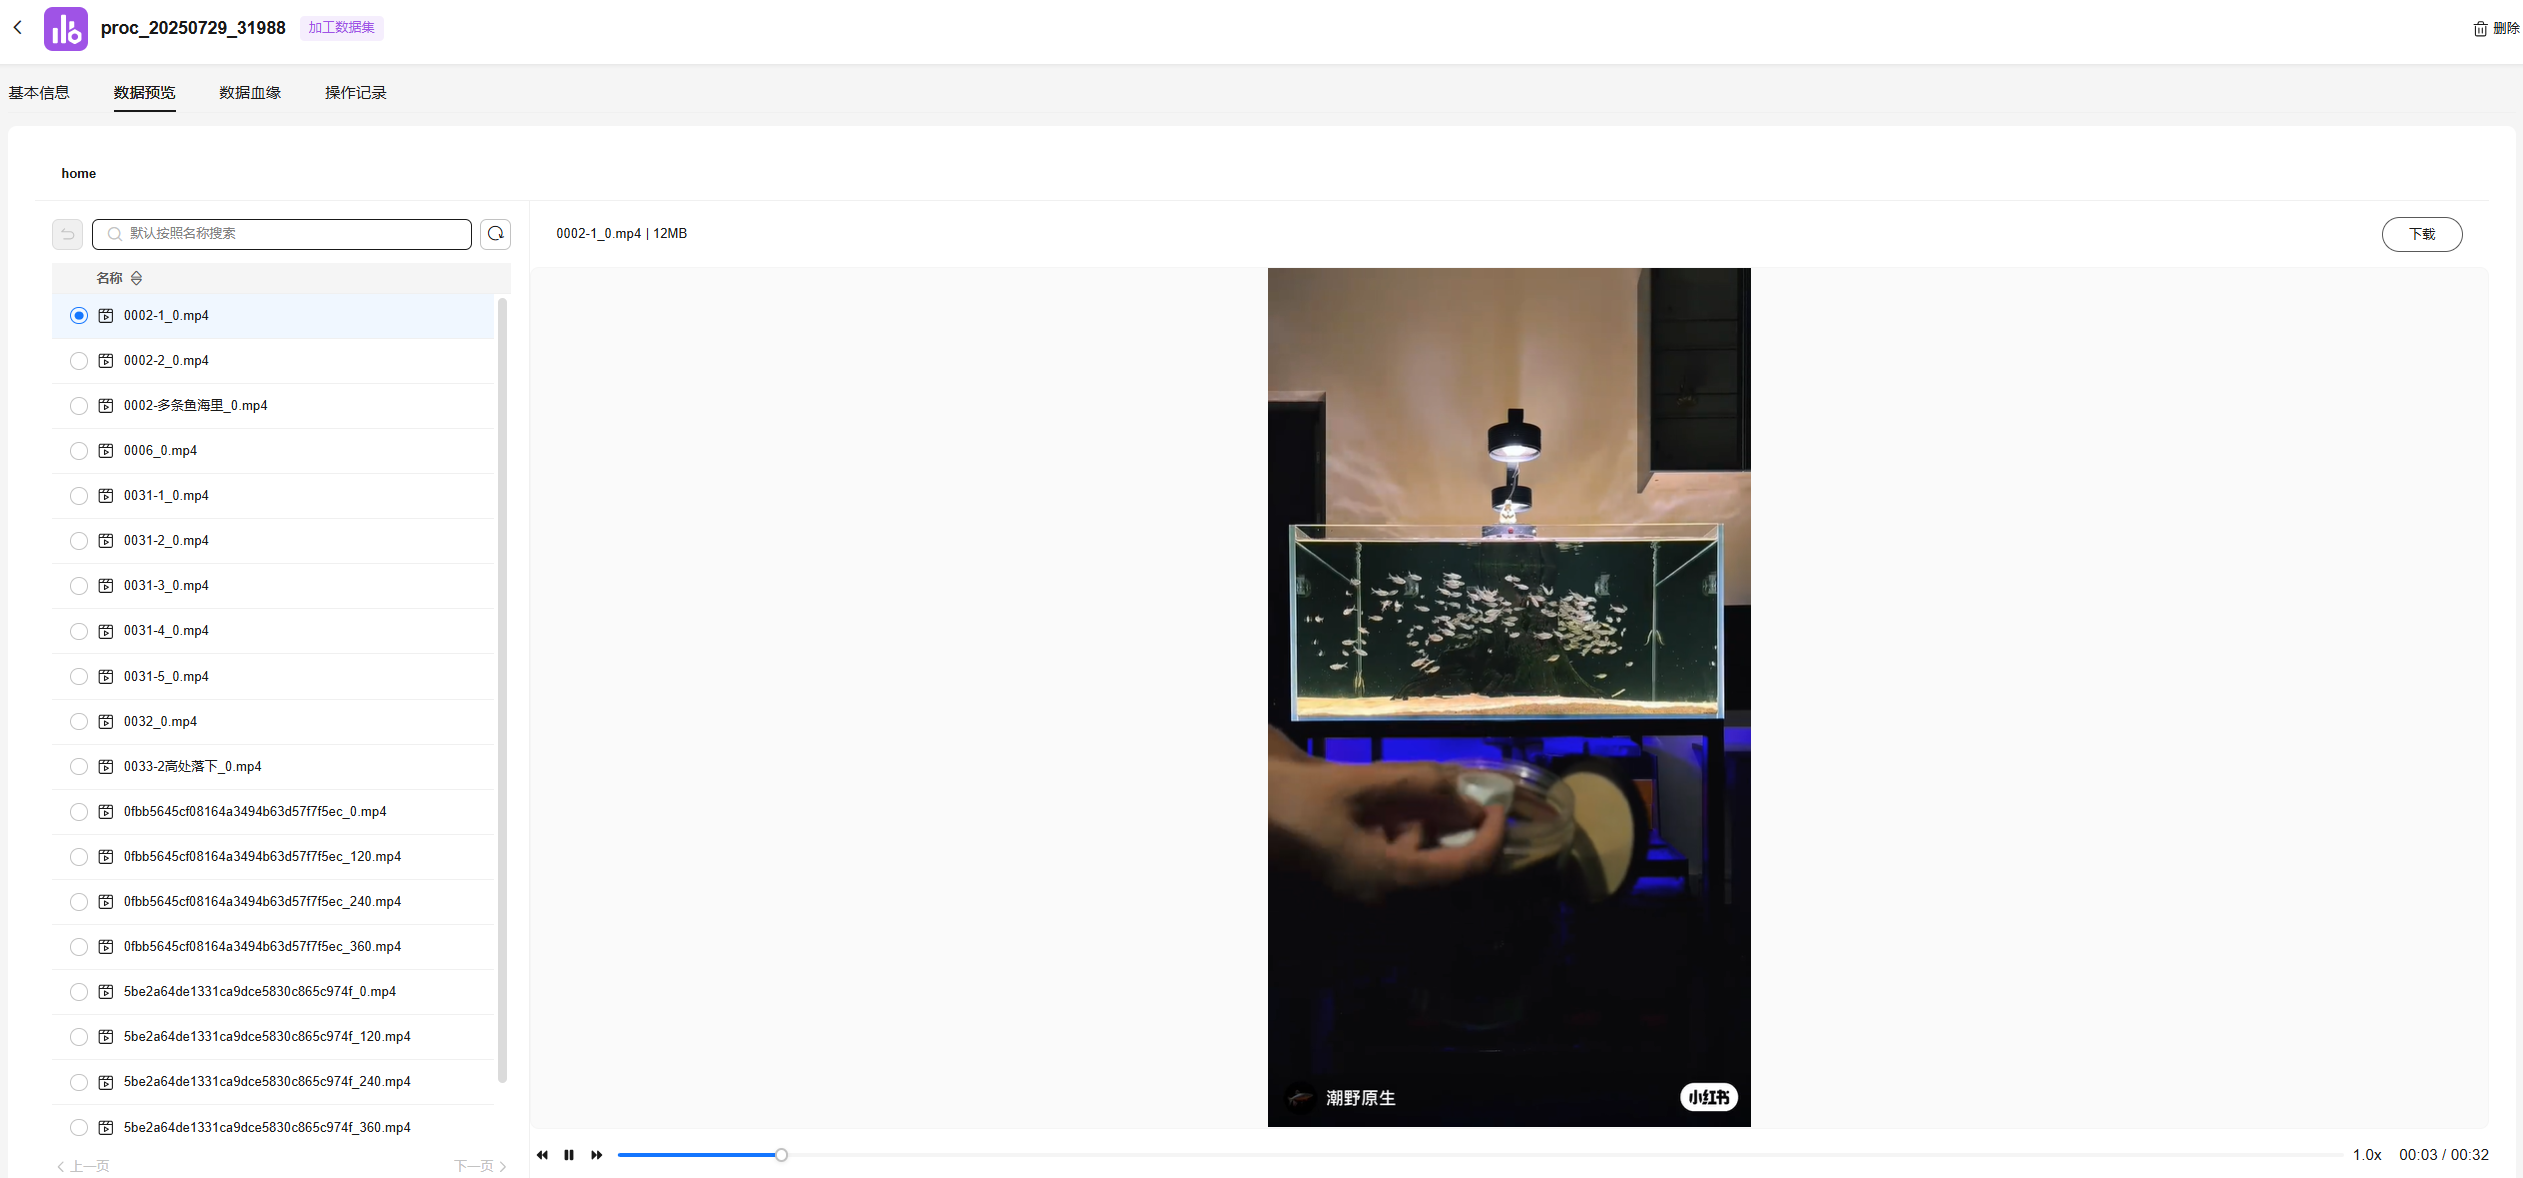Click the video progress slider track
This screenshot has width=2523, height=1178.
[x=1480, y=1155]
